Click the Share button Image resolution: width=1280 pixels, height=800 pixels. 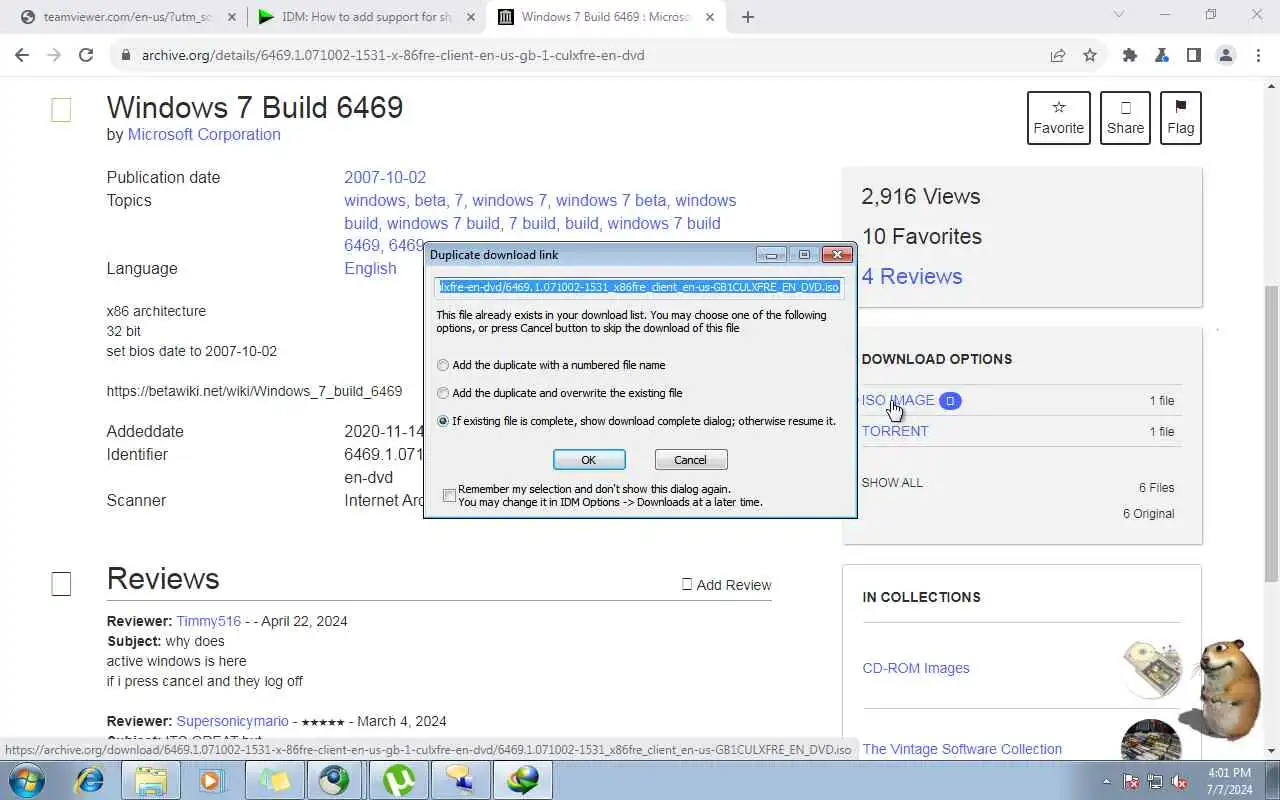pos(1125,117)
